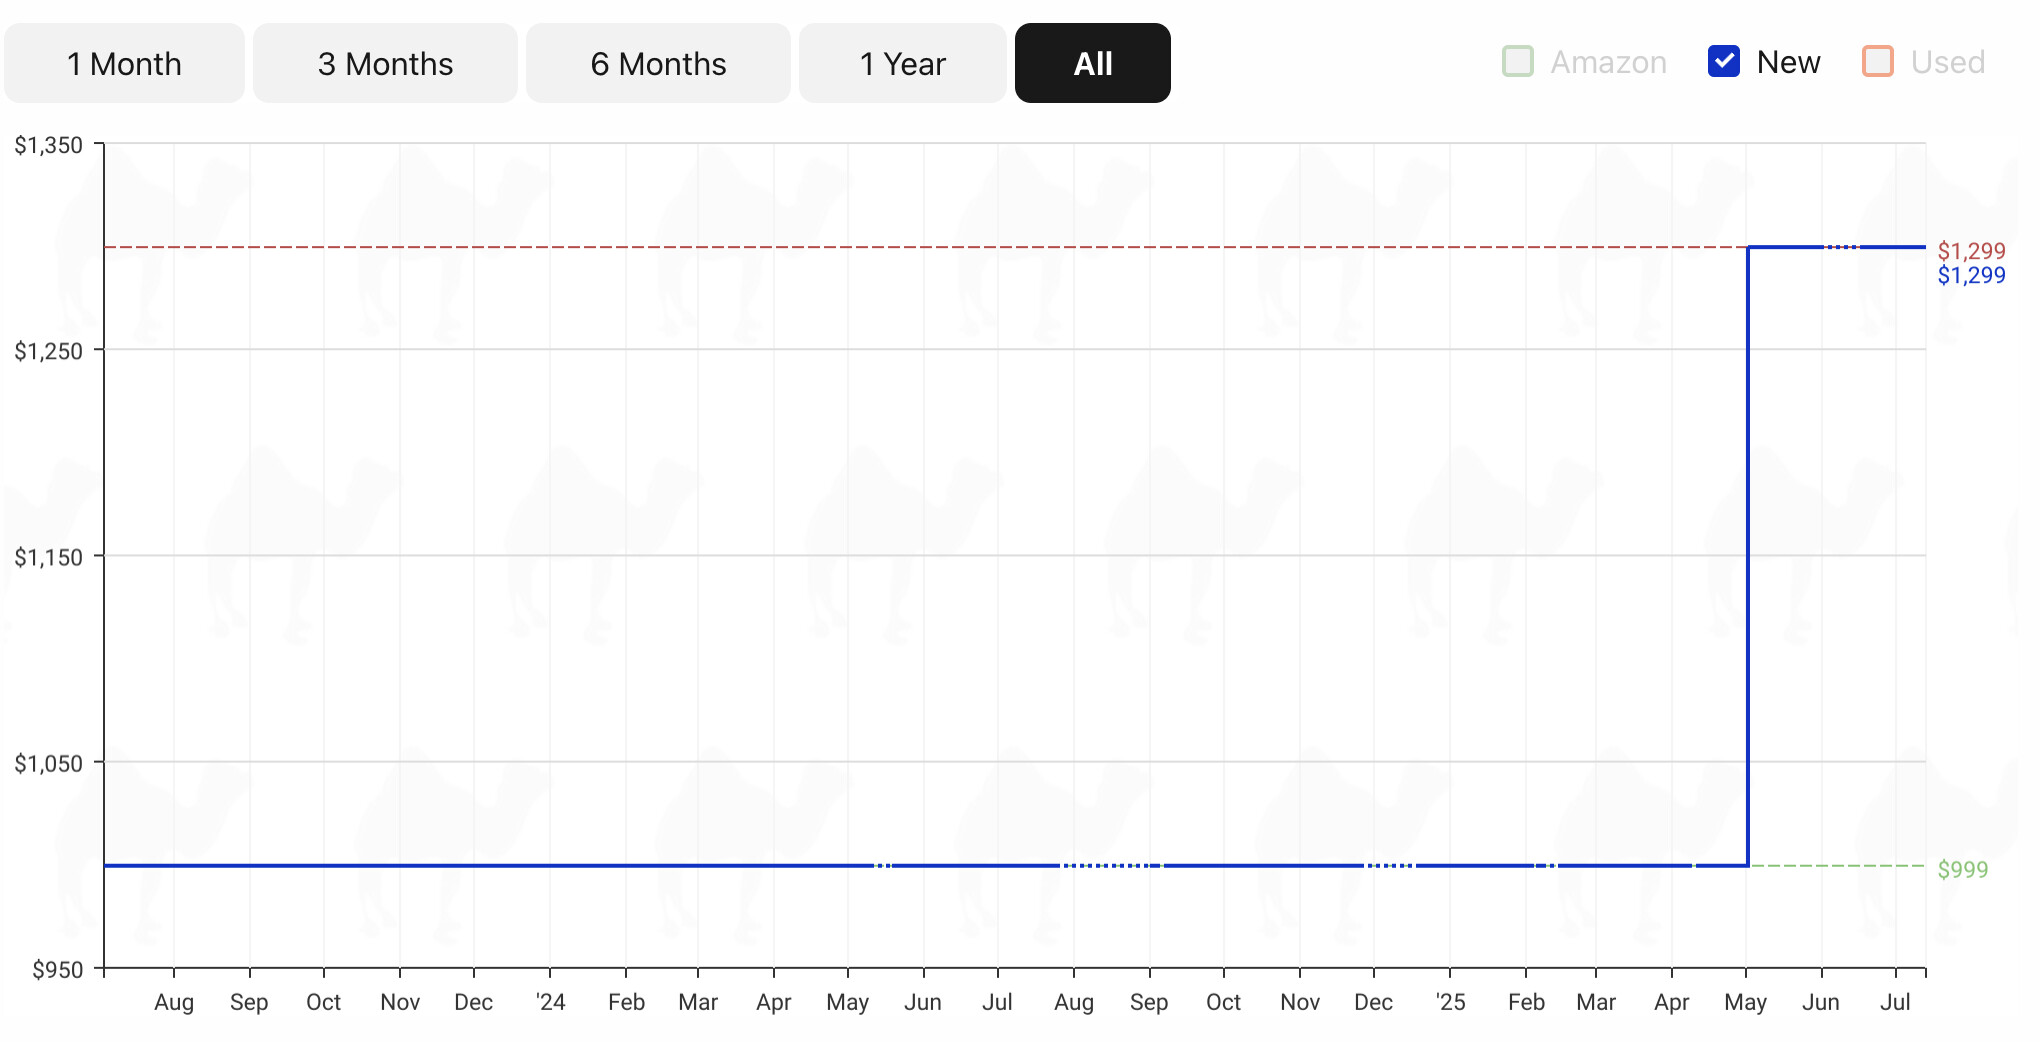Image resolution: width=2040 pixels, height=1042 pixels.
Task: Click the $1,350 y-axis label
Action: tap(48, 146)
